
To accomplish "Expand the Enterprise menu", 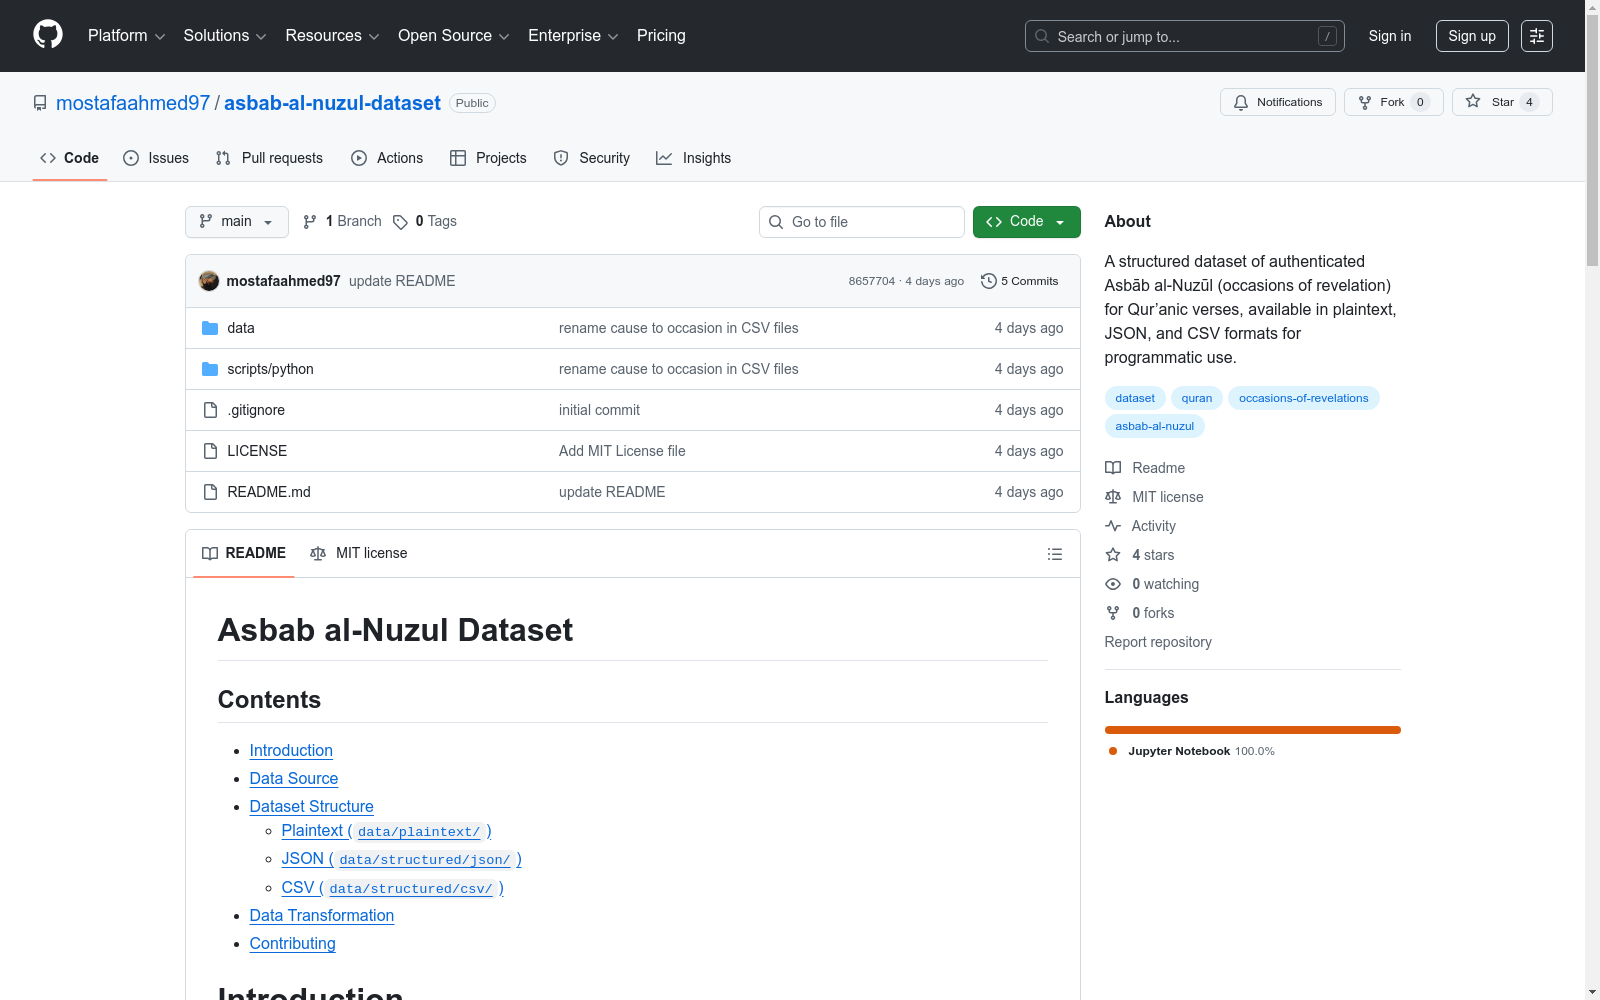I will [x=573, y=36].
